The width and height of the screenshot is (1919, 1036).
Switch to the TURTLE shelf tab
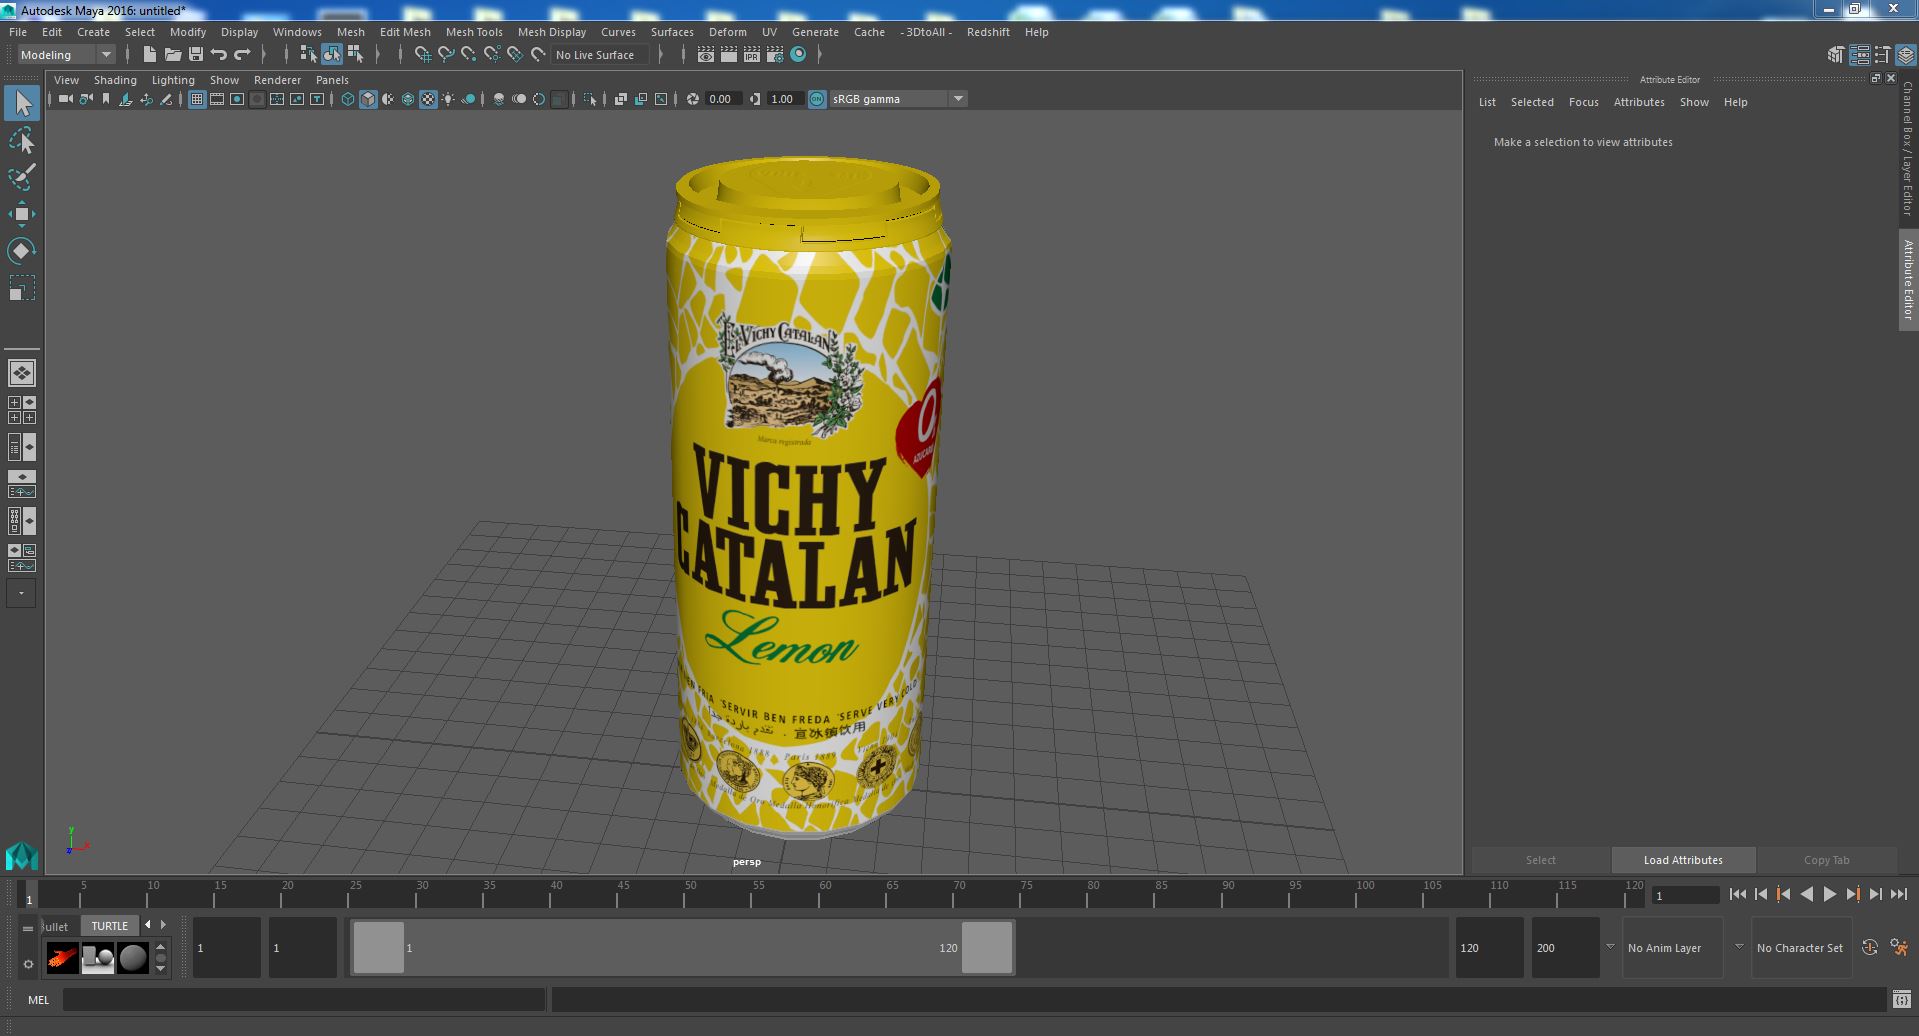[110, 926]
